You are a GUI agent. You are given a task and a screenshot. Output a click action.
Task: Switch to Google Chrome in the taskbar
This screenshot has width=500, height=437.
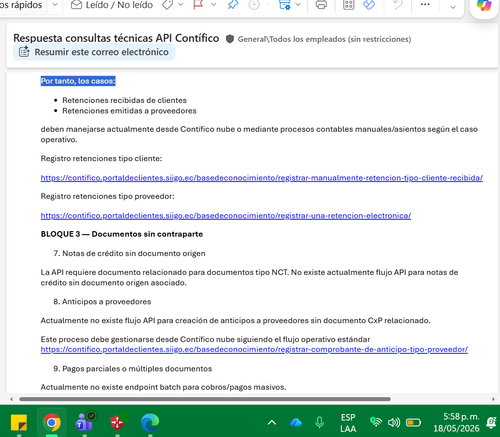click(x=52, y=422)
